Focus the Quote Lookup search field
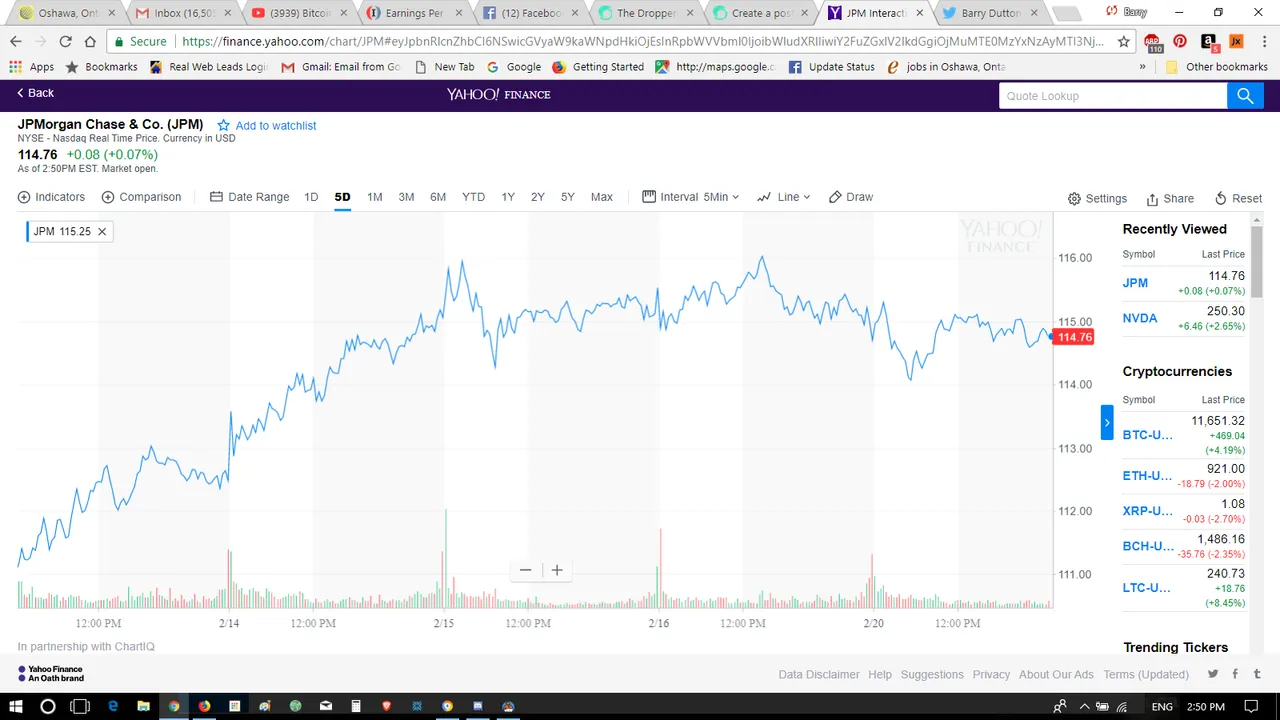 (1112, 96)
